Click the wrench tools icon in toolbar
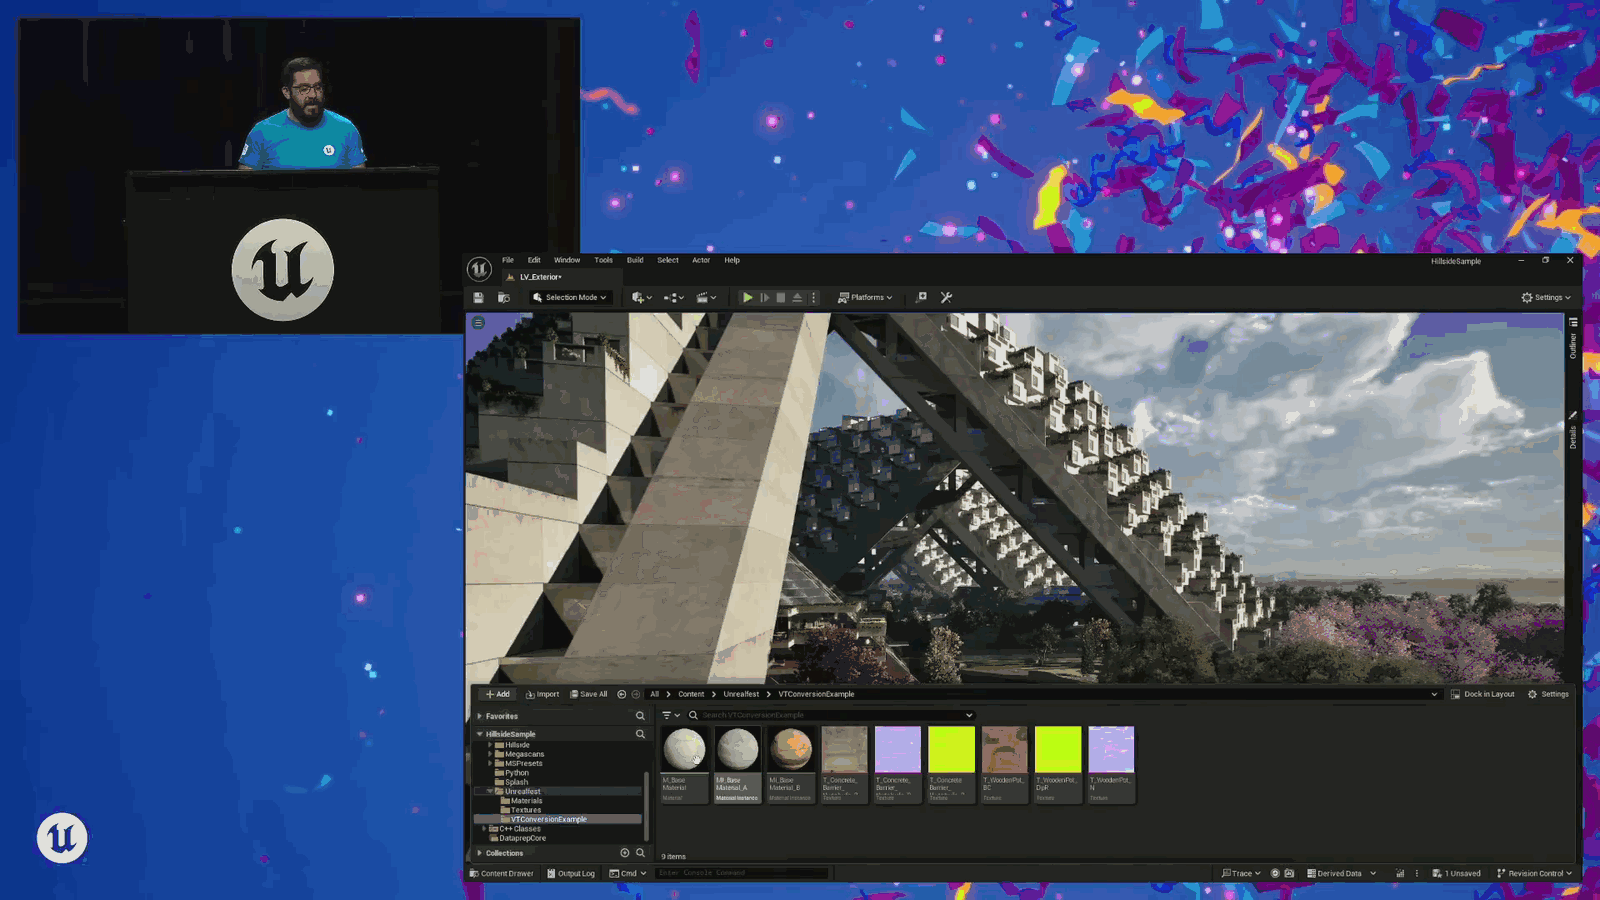Image resolution: width=1600 pixels, height=900 pixels. click(x=946, y=297)
